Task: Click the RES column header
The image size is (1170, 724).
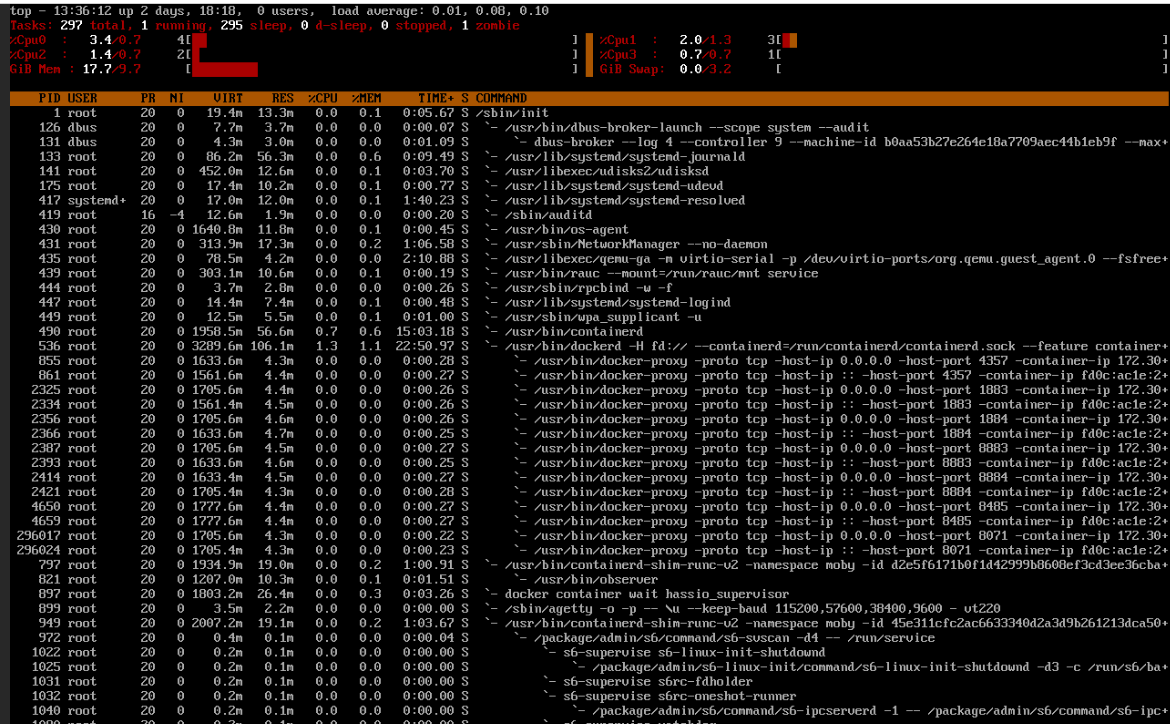Action: (x=282, y=98)
